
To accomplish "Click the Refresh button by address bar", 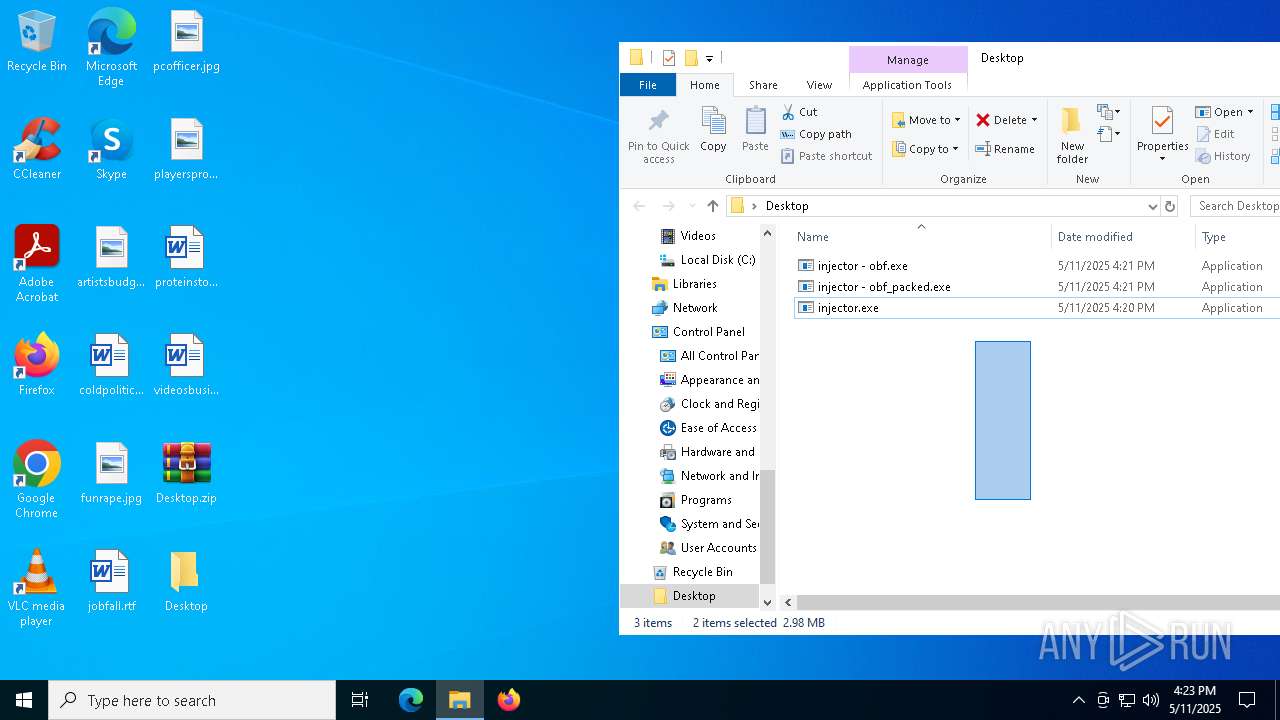I will (x=1170, y=206).
